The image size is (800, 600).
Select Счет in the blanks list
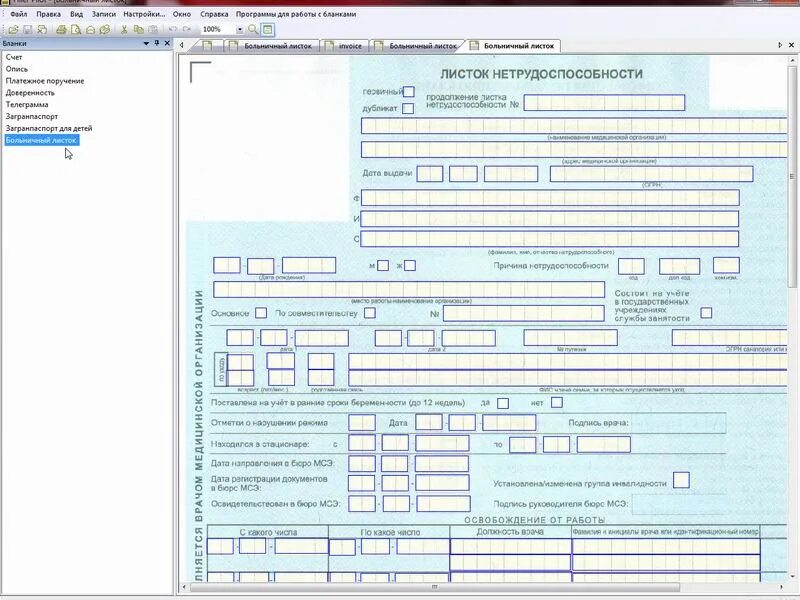(14, 57)
